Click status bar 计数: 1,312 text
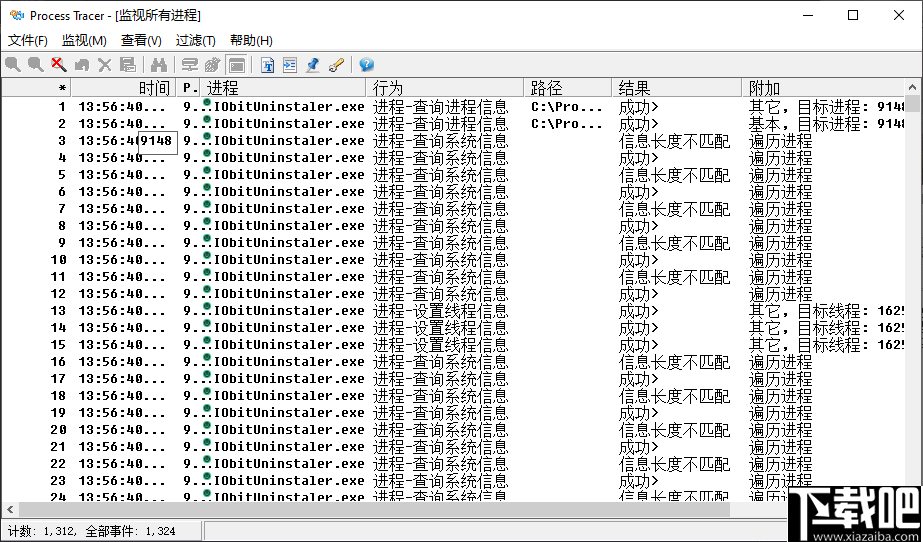 click(x=41, y=531)
